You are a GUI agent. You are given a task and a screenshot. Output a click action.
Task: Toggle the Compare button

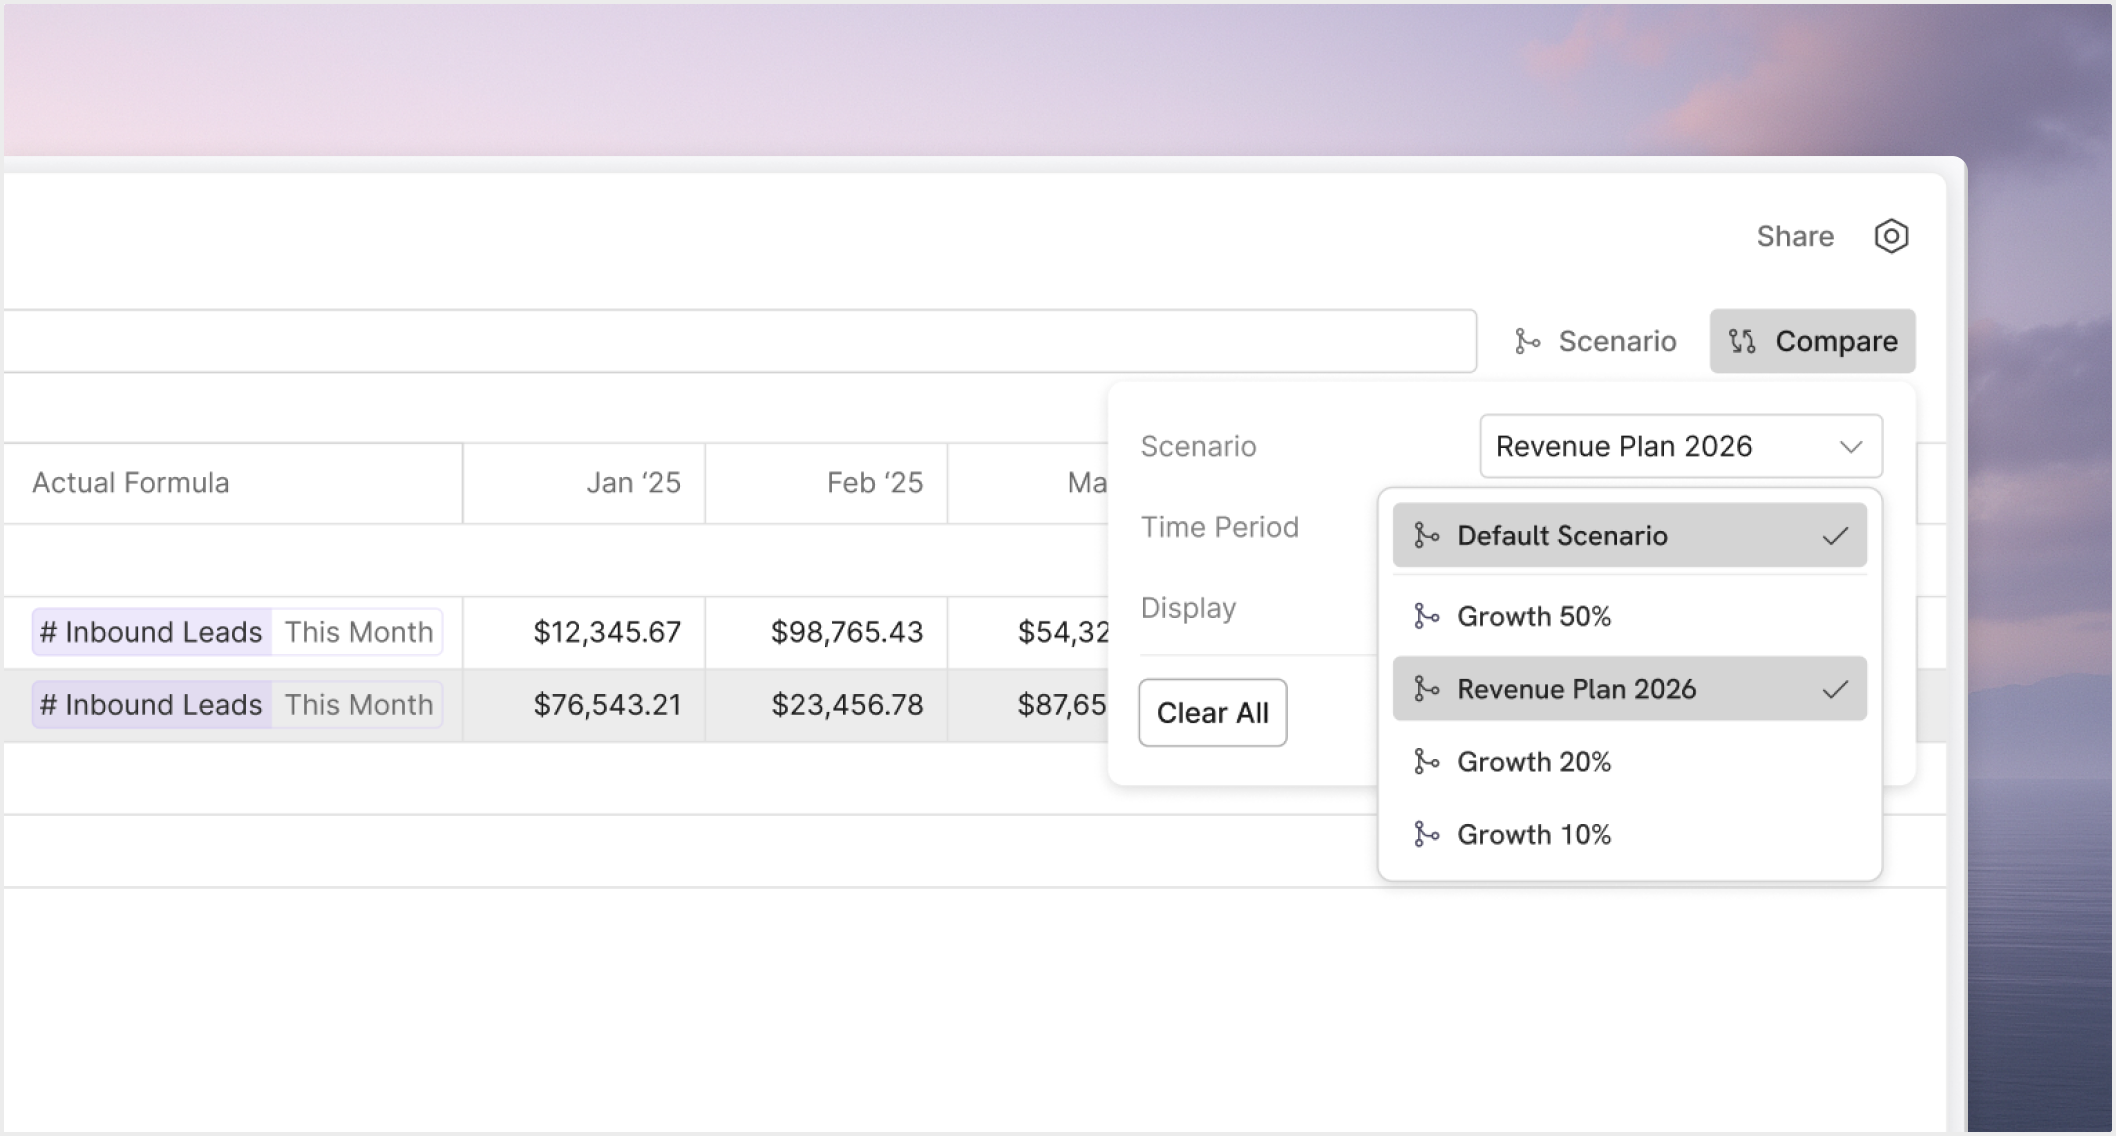[x=1812, y=341]
